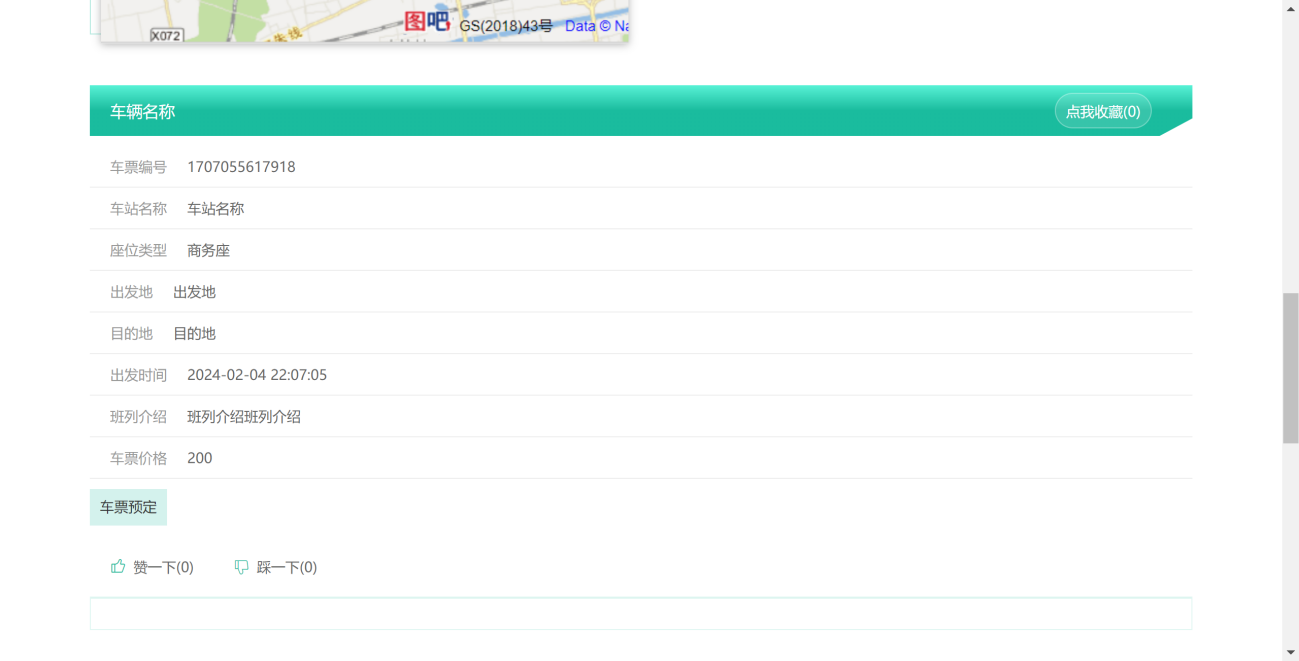Screen dimensions: 1299x661
Task: Click the scrollbar down arrow
Action: click(1290, 652)
